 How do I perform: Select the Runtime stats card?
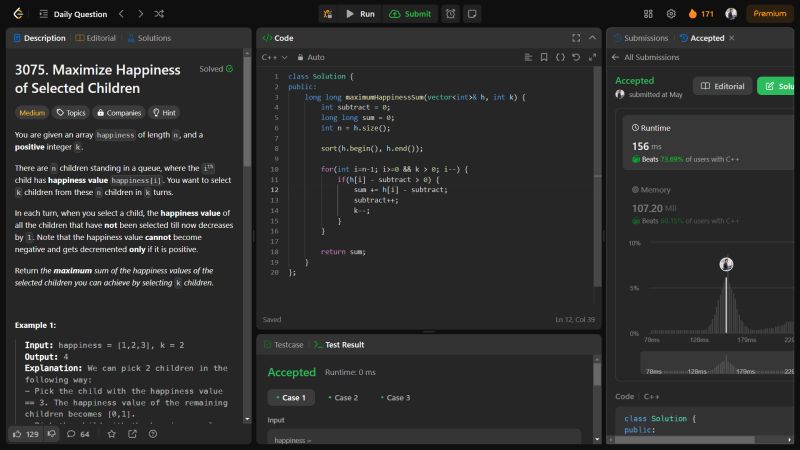coord(709,144)
